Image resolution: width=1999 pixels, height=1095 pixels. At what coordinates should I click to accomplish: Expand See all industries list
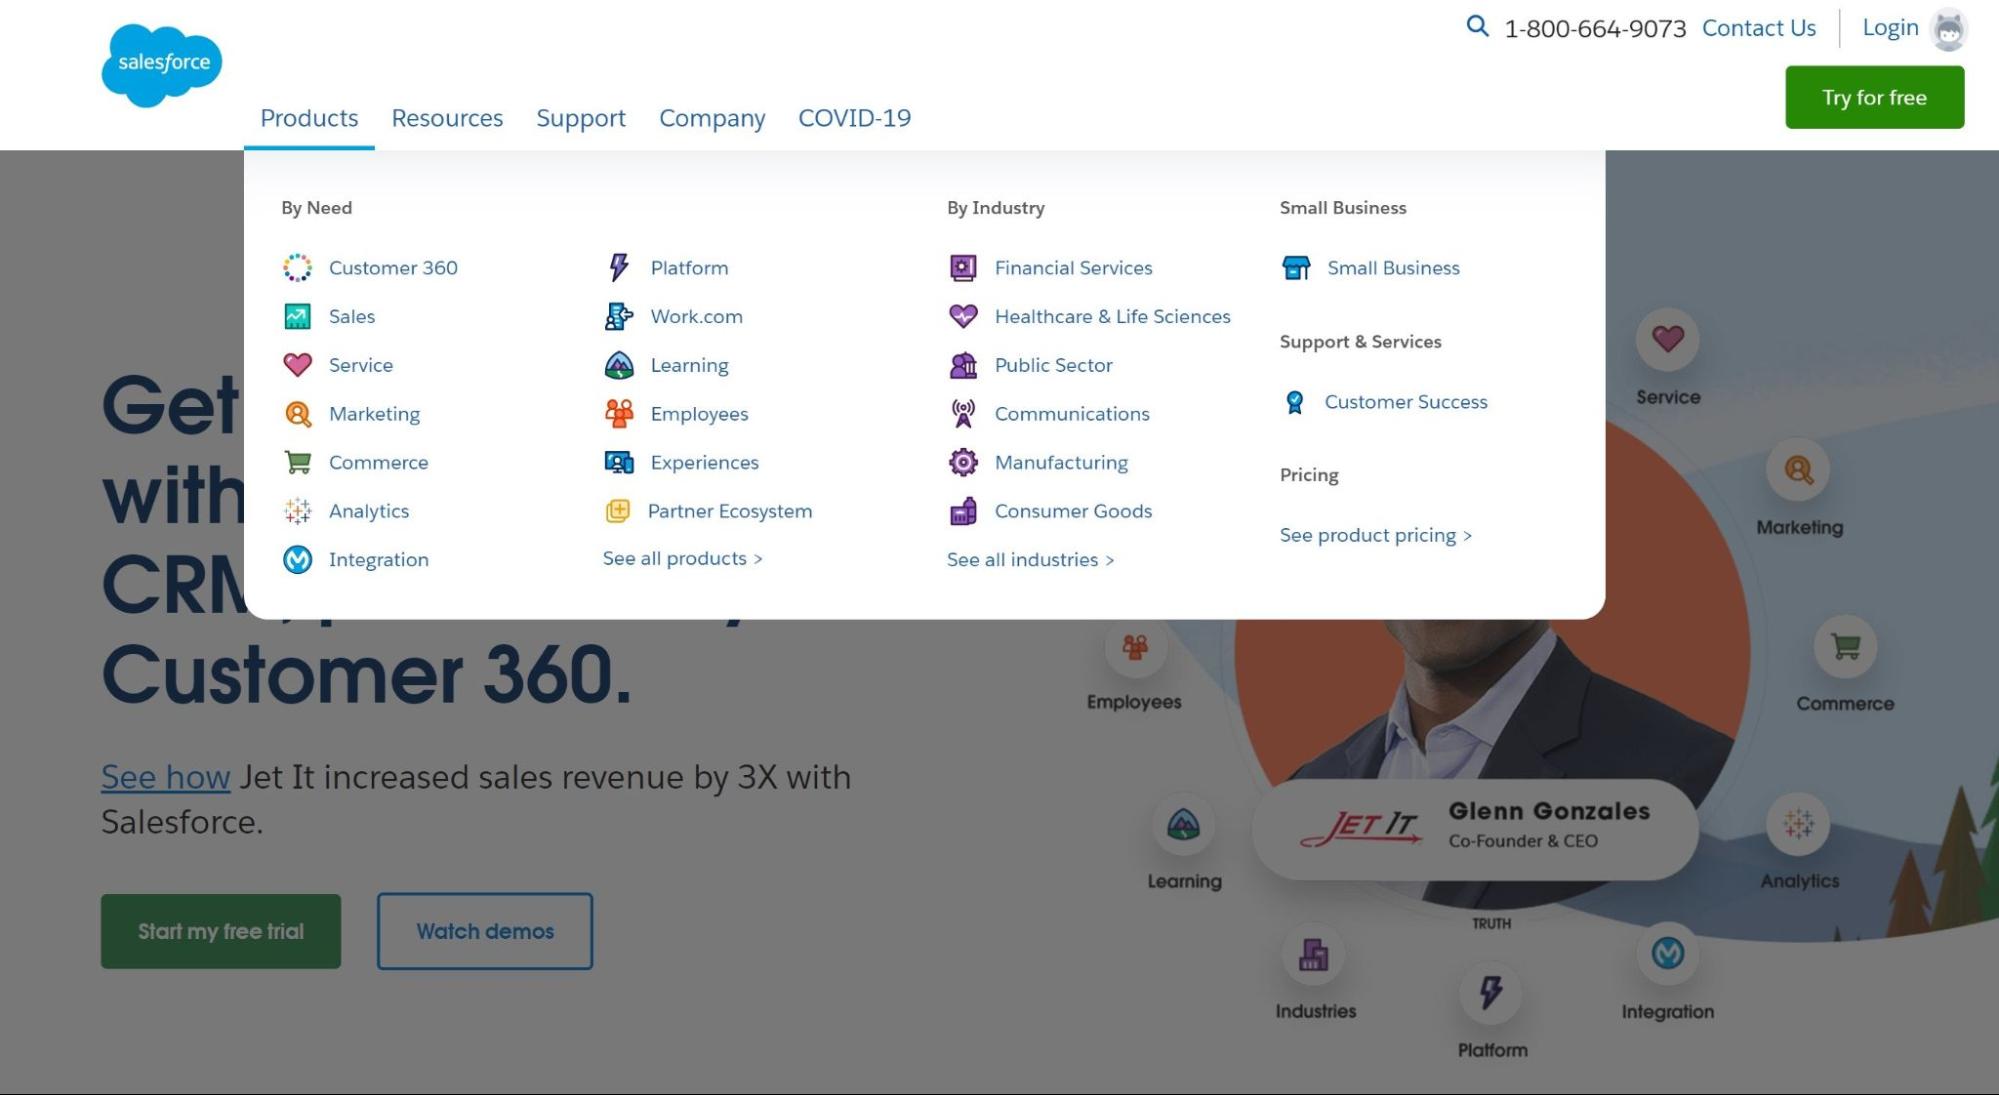[1030, 558]
